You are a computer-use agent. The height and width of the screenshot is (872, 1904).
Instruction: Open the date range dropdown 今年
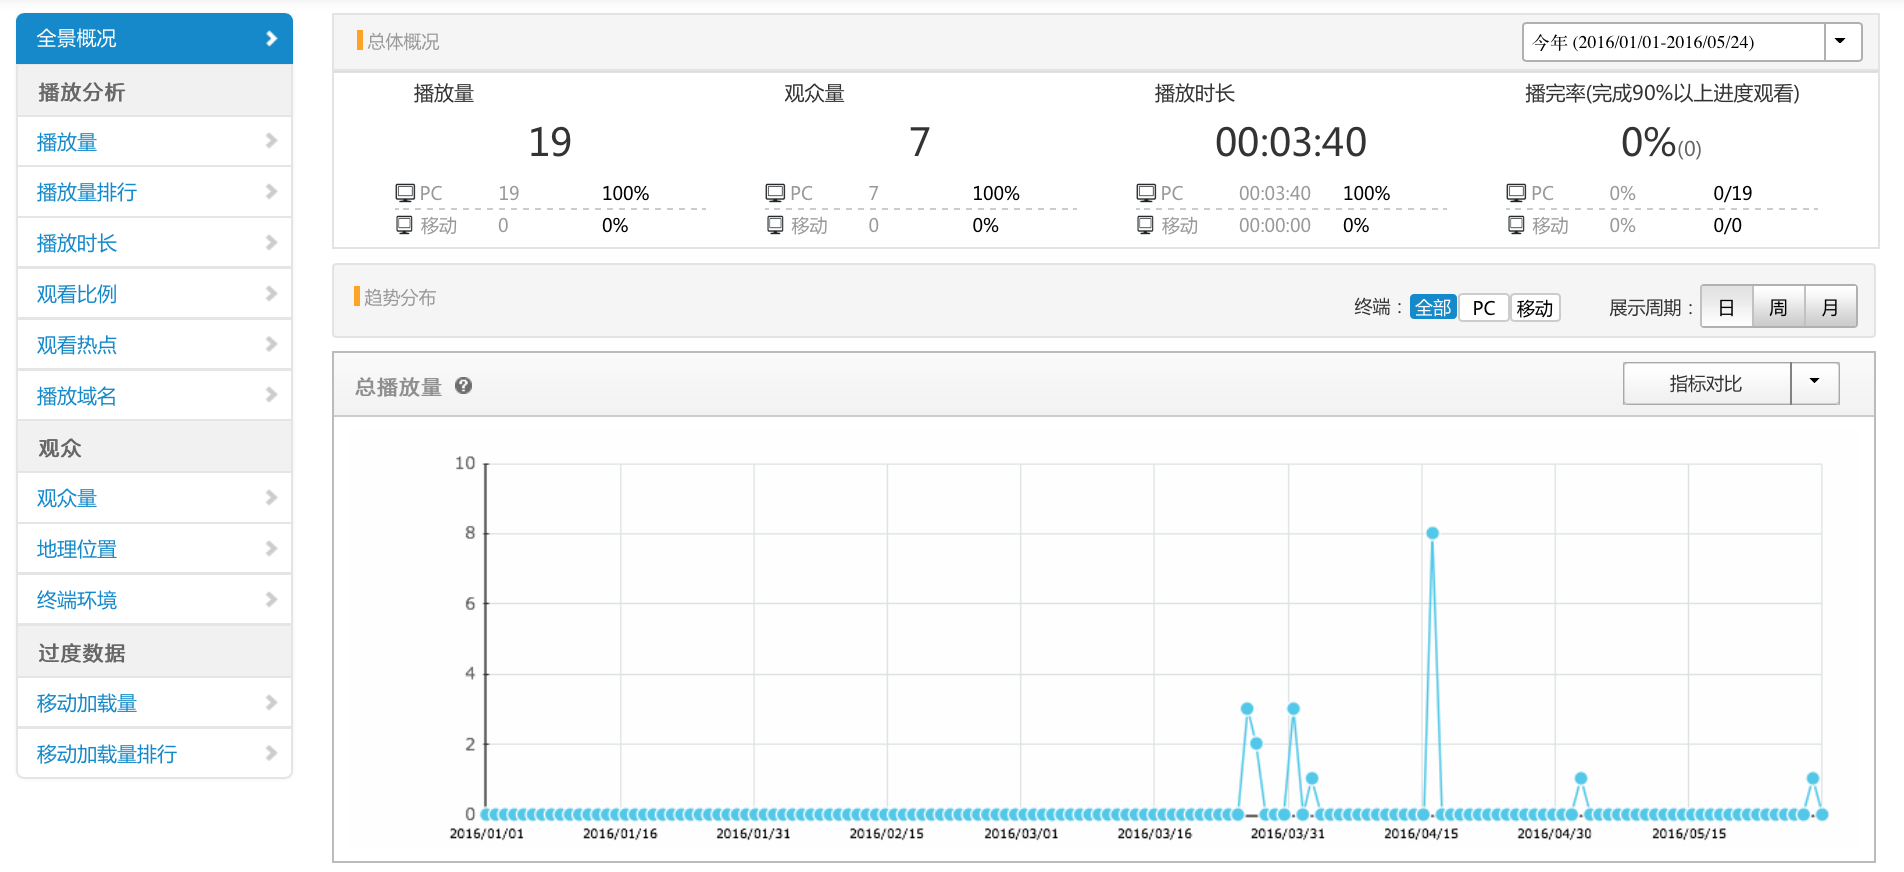pos(1690,42)
